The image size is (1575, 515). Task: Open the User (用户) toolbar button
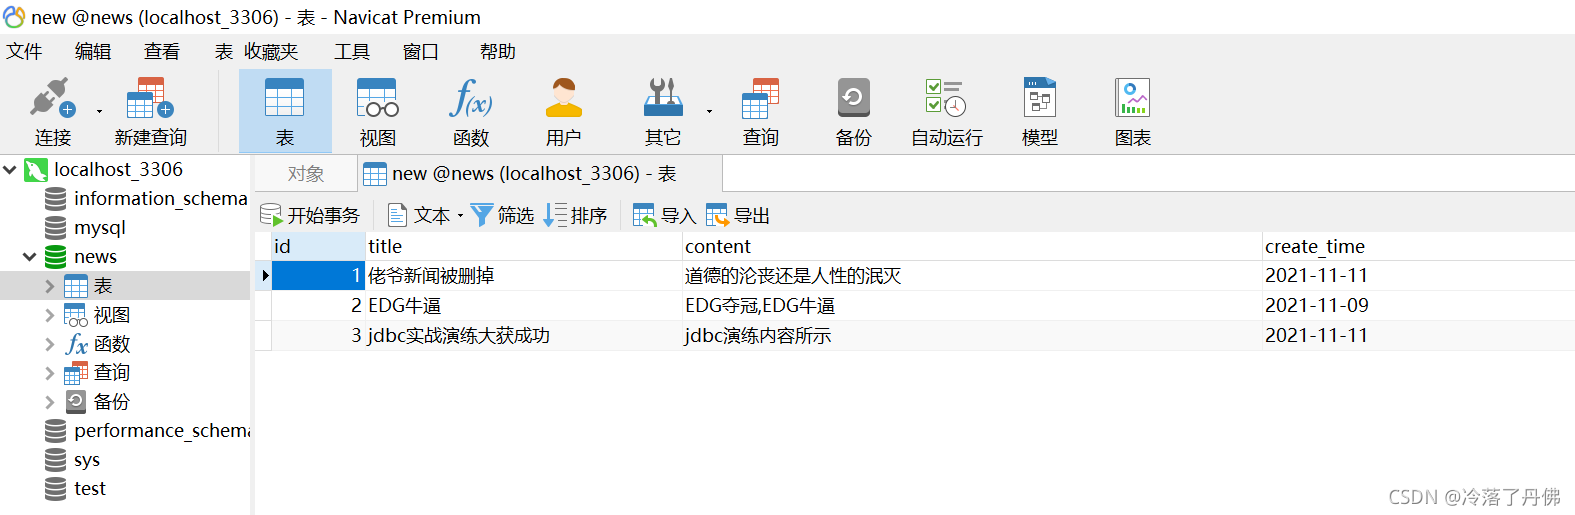pos(564,112)
